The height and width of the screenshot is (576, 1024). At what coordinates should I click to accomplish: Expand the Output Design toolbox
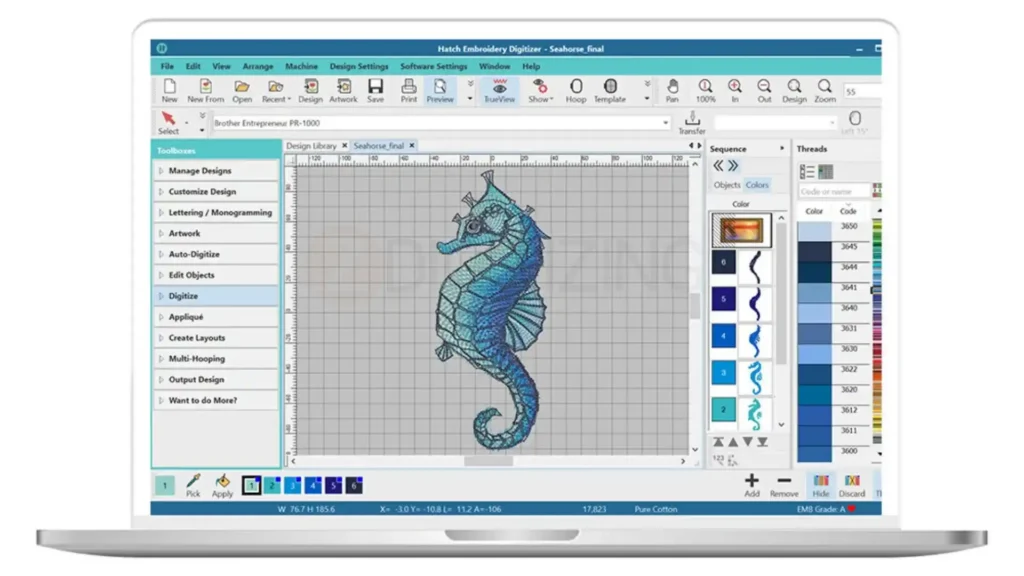(216, 379)
